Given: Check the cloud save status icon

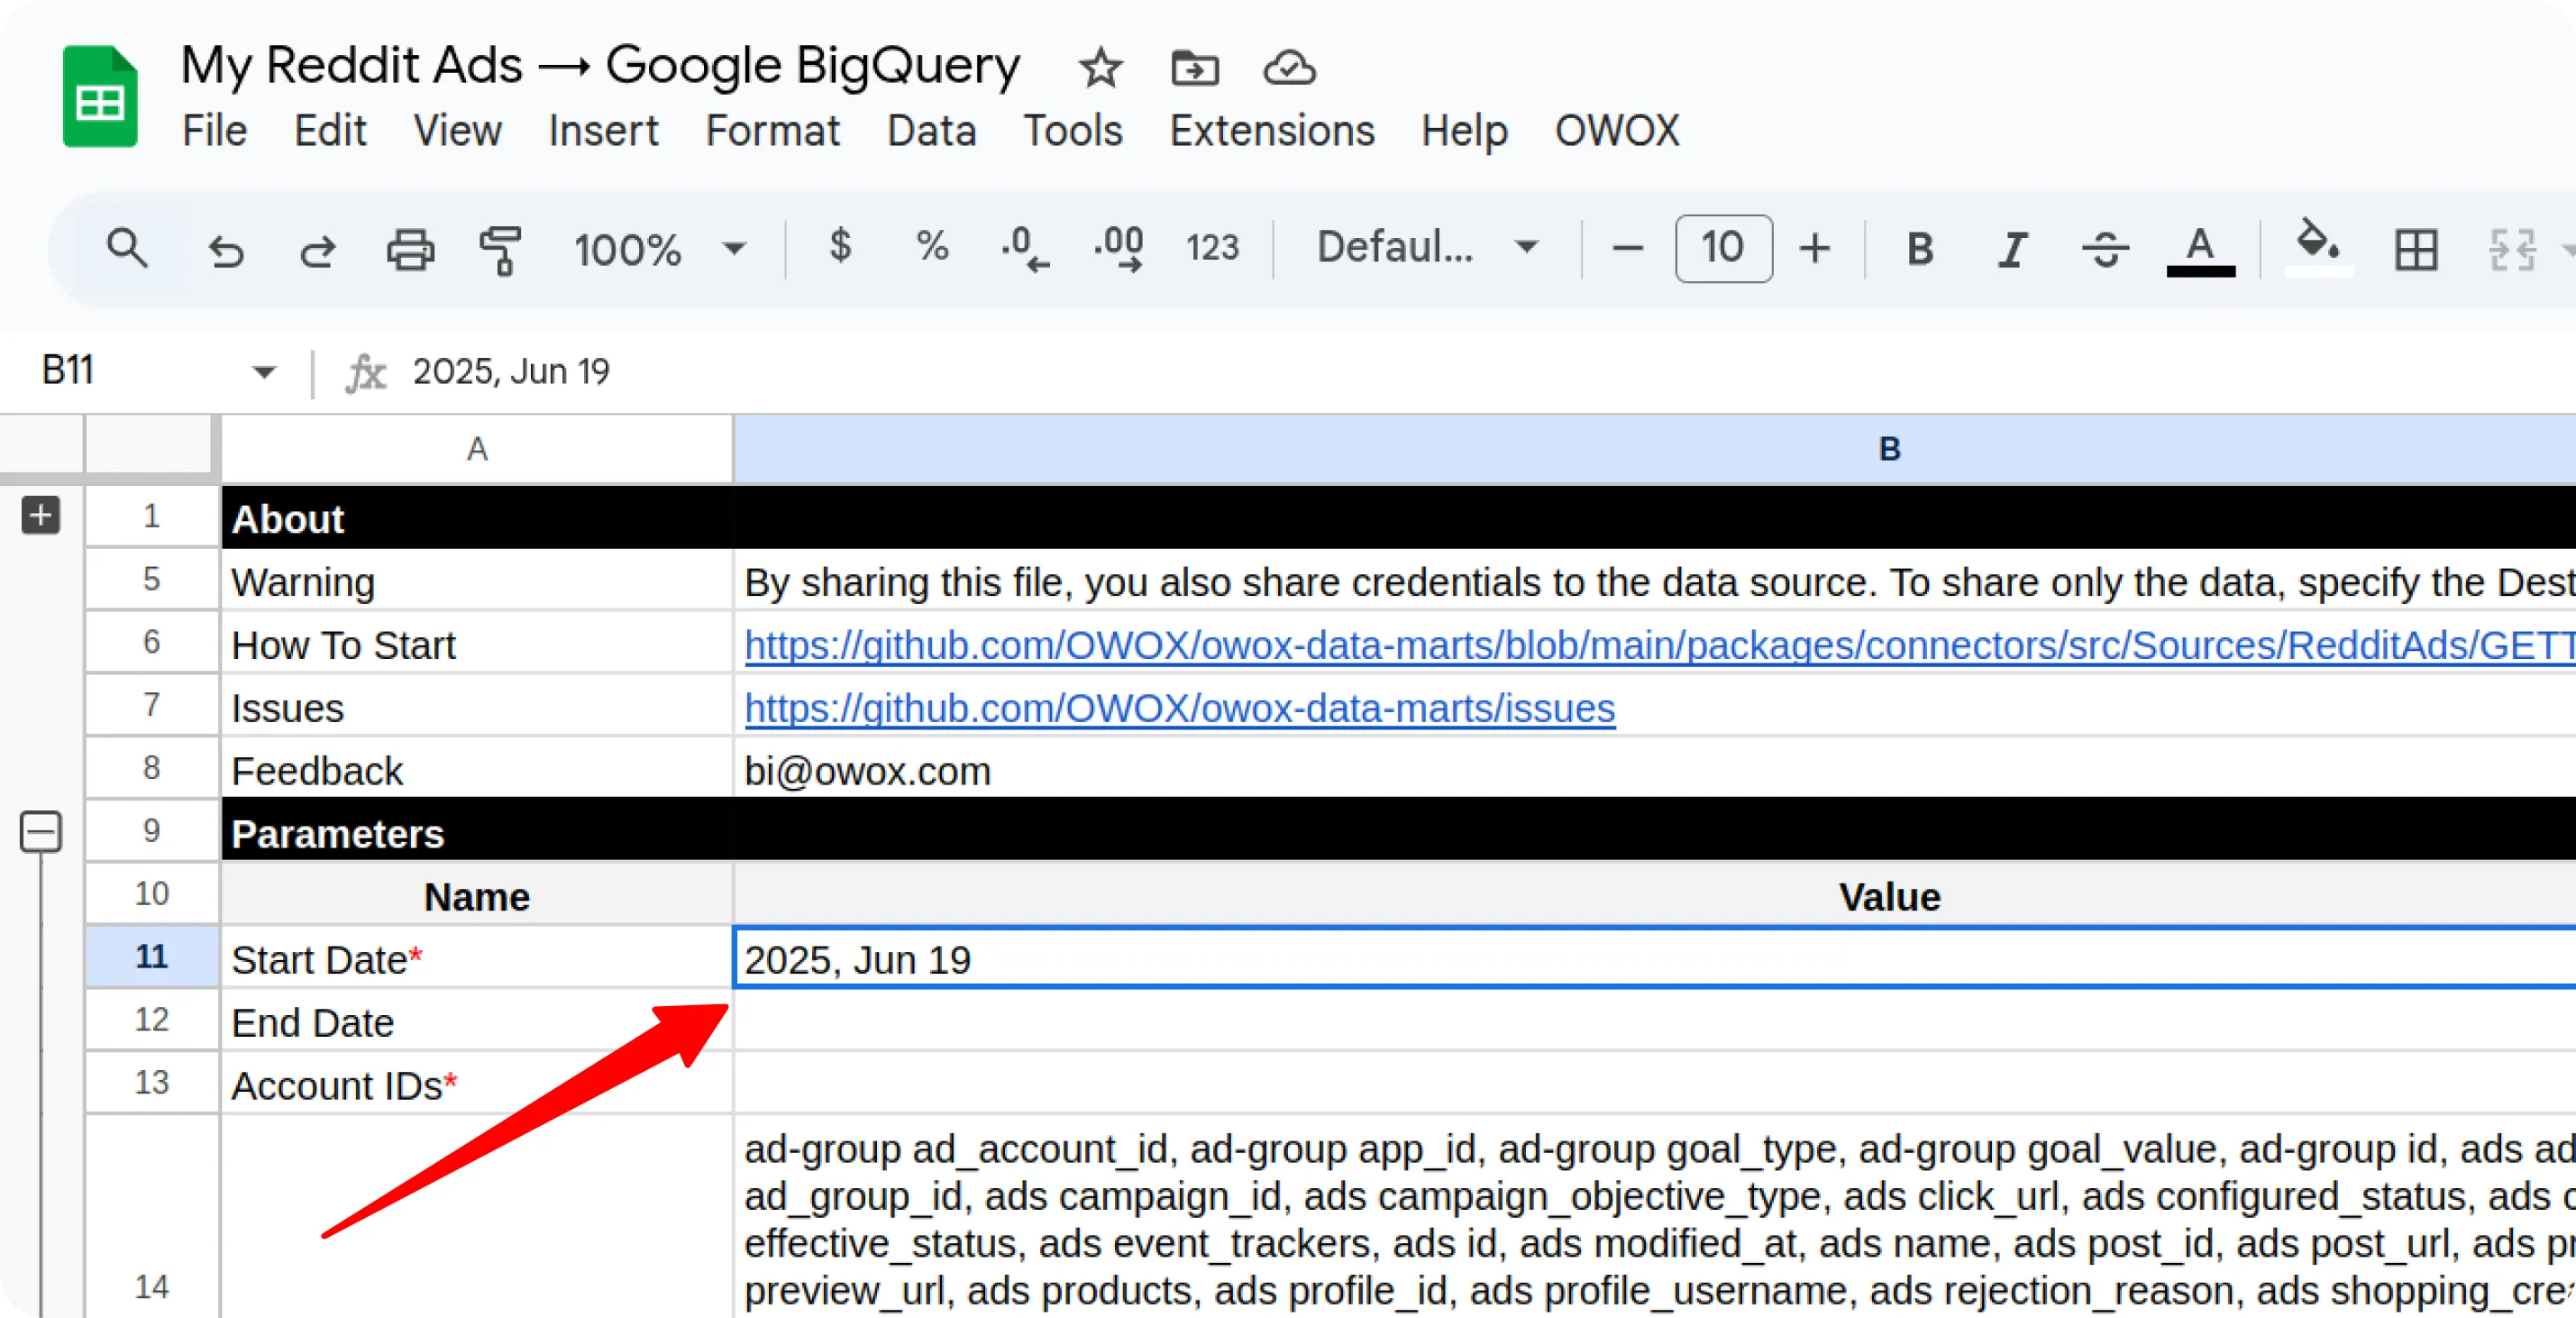Looking at the screenshot, I should tap(1289, 68).
